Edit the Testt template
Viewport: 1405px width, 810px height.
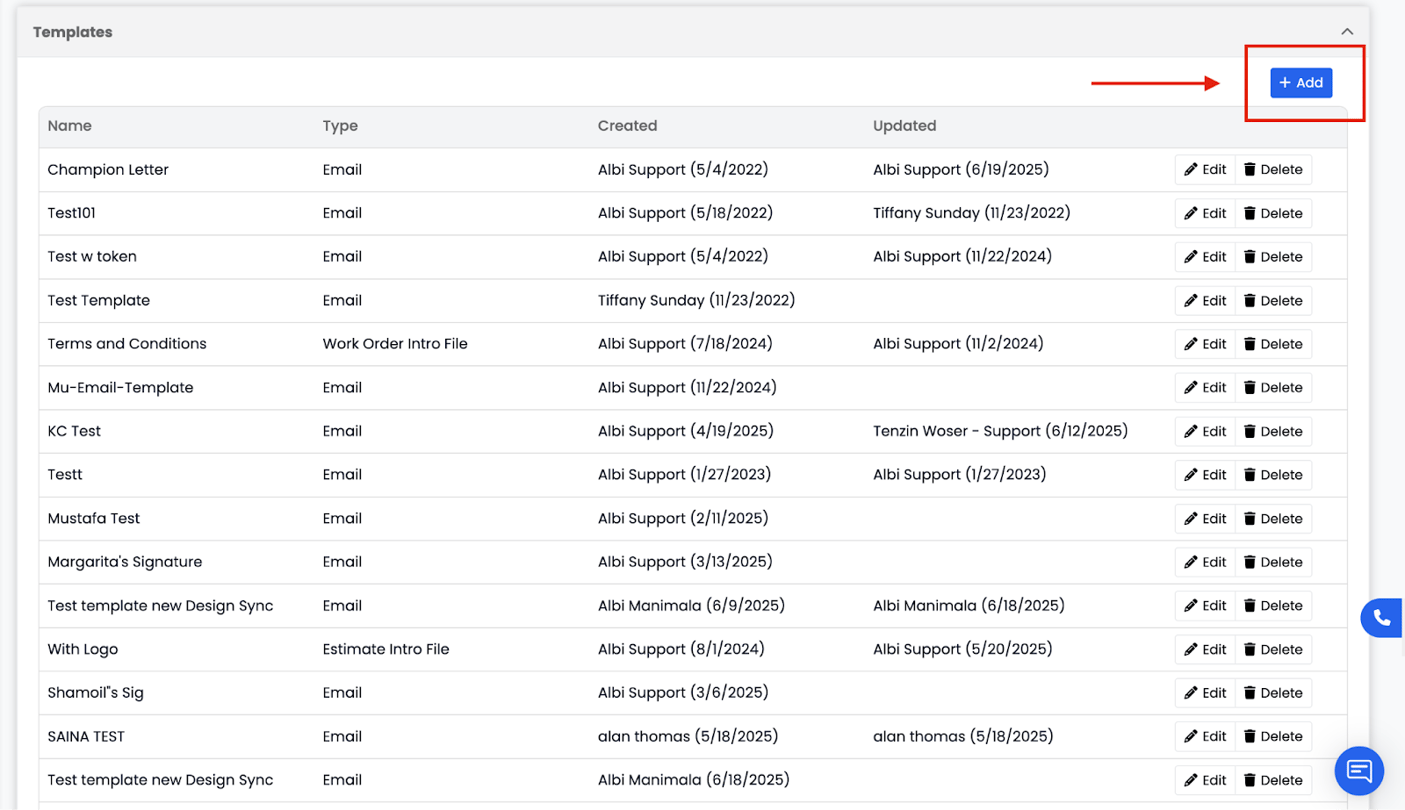pos(1205,475)
